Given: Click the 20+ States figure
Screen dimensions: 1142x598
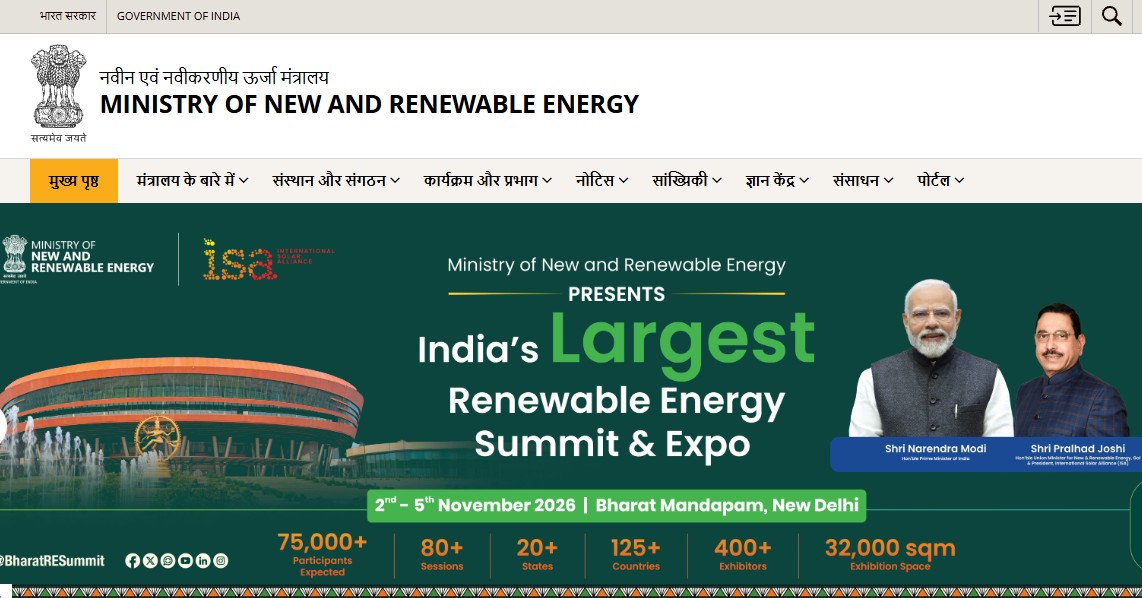Looking at the screenshot, I should tap(537, 554).
